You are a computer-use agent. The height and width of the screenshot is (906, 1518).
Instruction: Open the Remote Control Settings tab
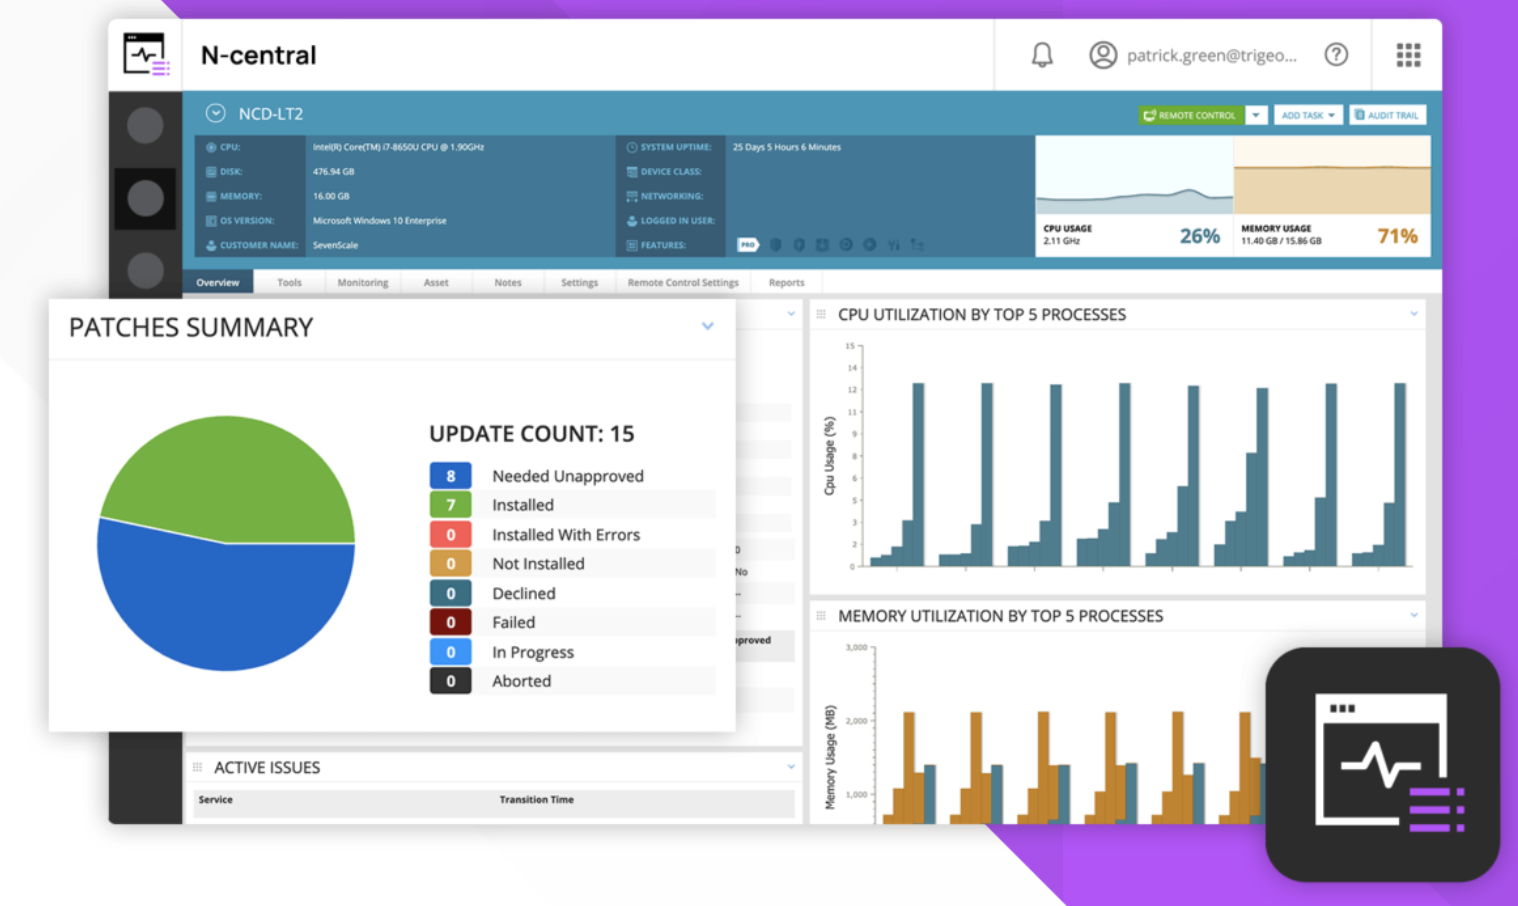click(x=683, y=282)
